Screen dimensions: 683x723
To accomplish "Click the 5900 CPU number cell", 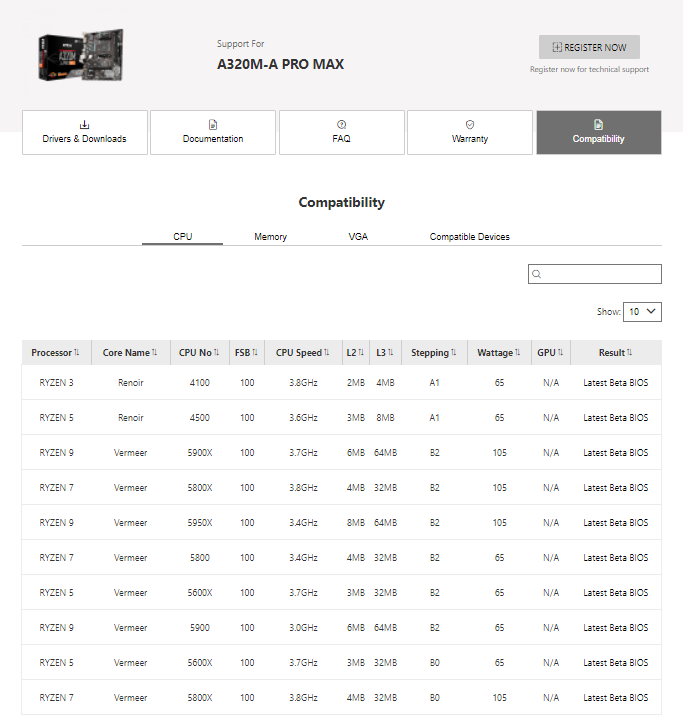I will pos(200,628).
